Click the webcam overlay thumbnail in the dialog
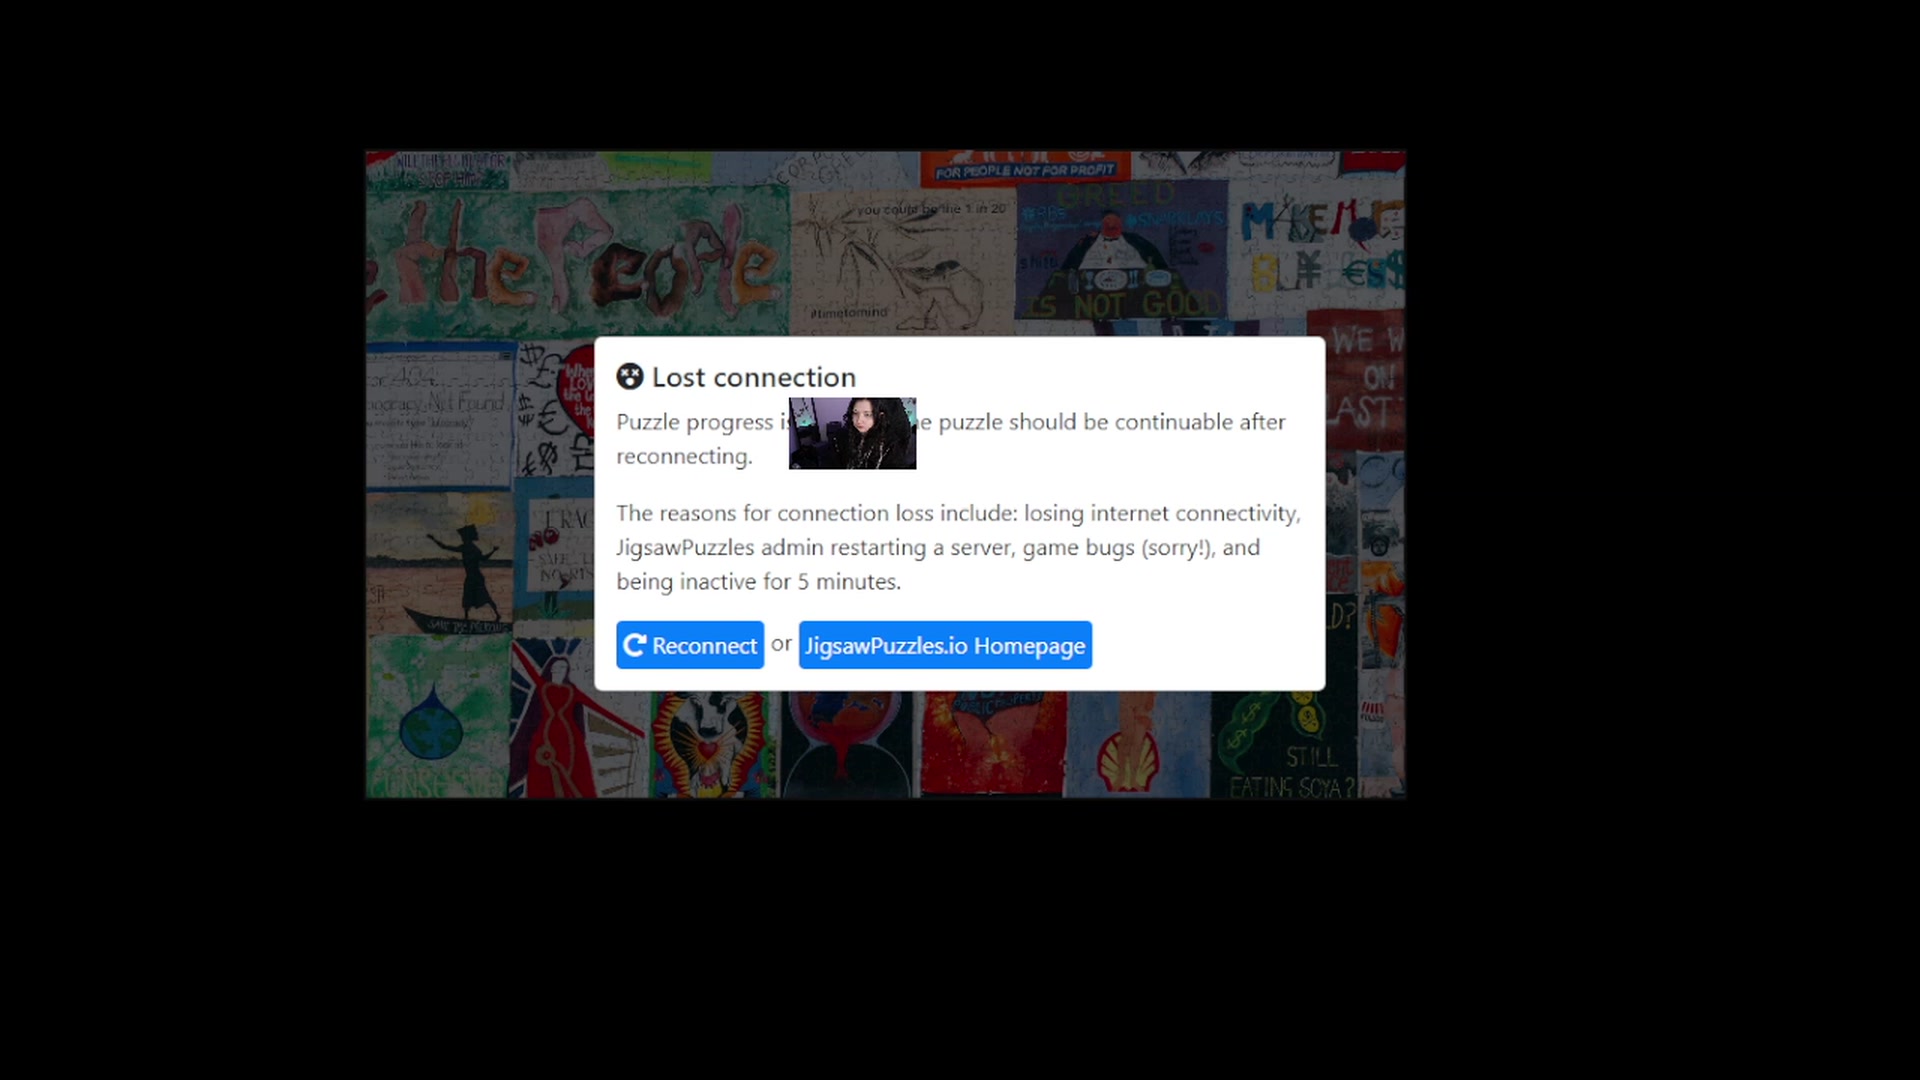 (852, 433)
